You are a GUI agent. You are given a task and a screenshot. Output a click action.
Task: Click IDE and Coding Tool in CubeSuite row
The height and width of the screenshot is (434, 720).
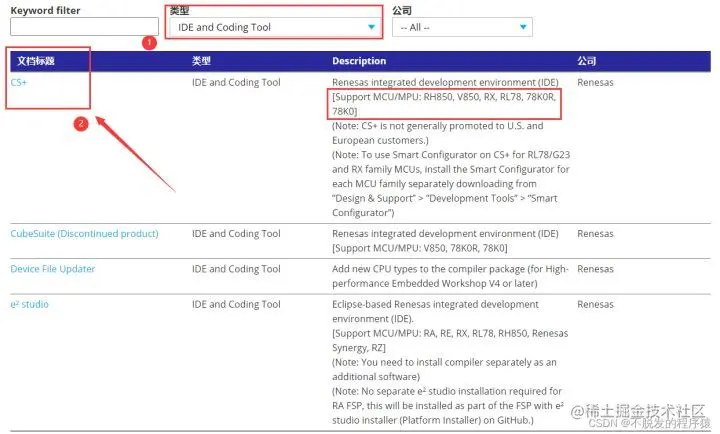pos(236,233)
